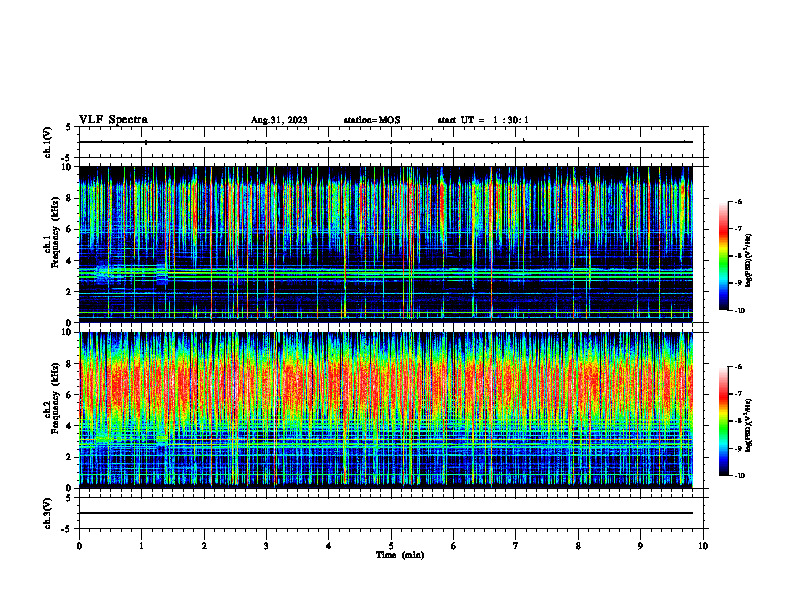This screenshot has height=612, width=792.
Task: Click the ch.1(V) upper tick label "5"
Action: [69, 127]
